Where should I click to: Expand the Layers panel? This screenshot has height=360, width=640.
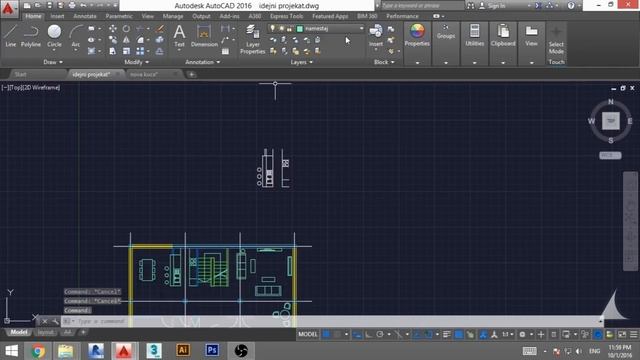tap(302, 62)
